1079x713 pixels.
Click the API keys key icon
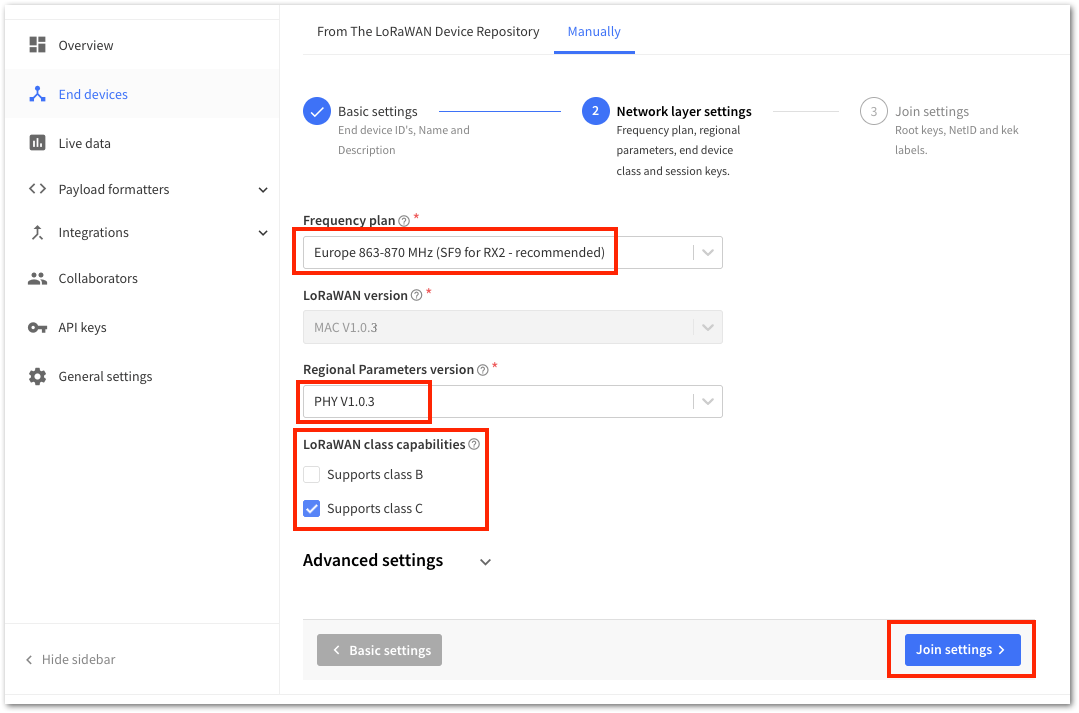click(37, 328)
